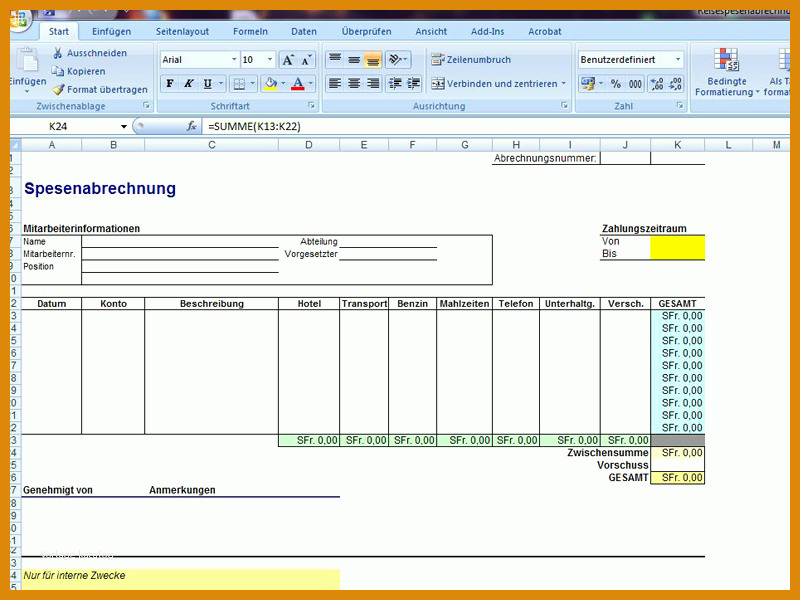Image resolution: width=800 pixels, height=600 pixels.
Task: Click the Ausschneiden scissors icon
Action: point(58,53)
